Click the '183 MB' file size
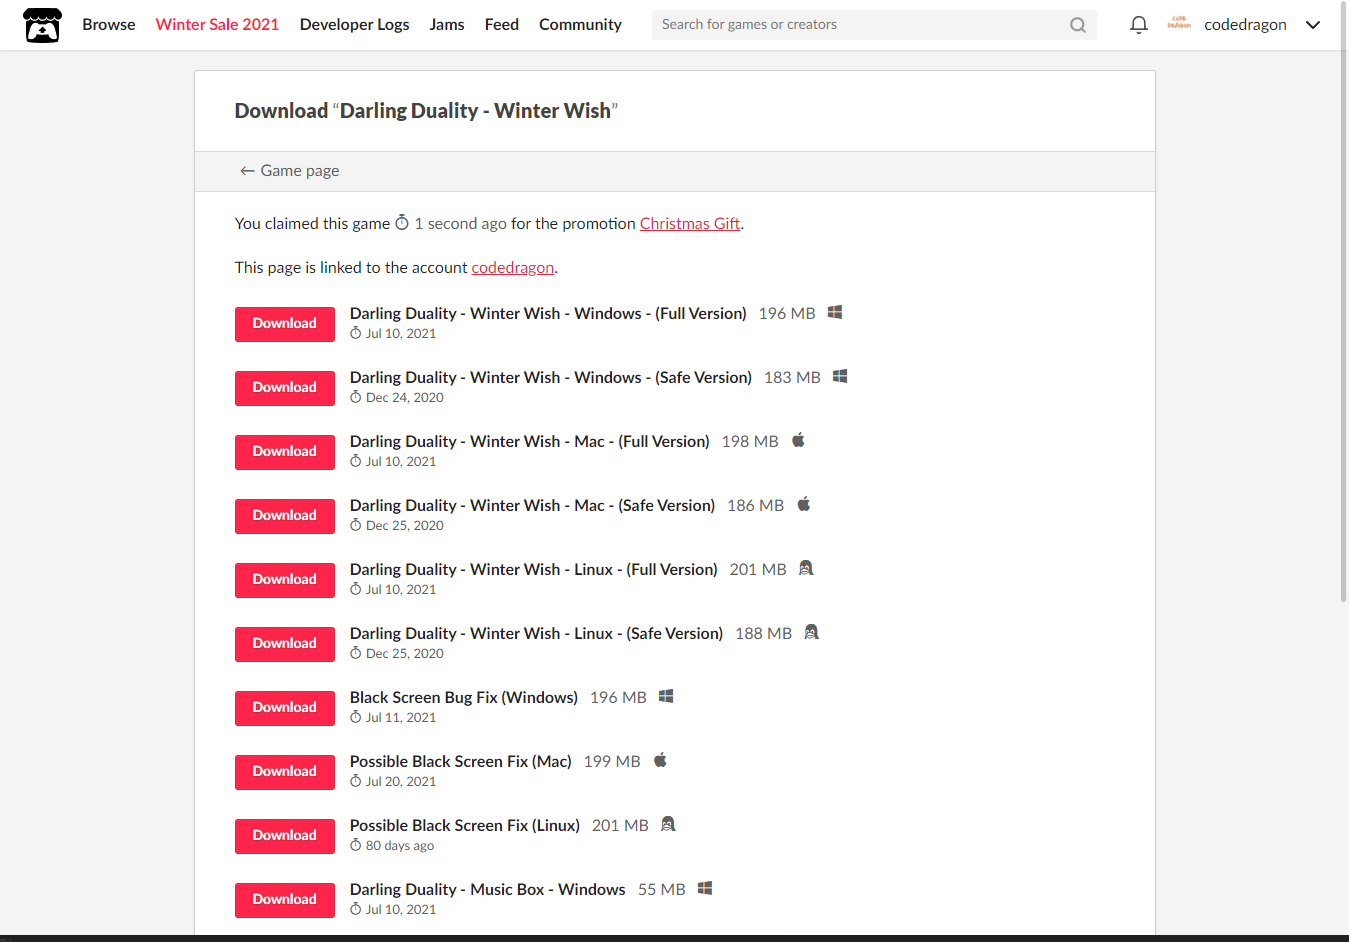1349x942 pixels. click(x=792, y=377)
